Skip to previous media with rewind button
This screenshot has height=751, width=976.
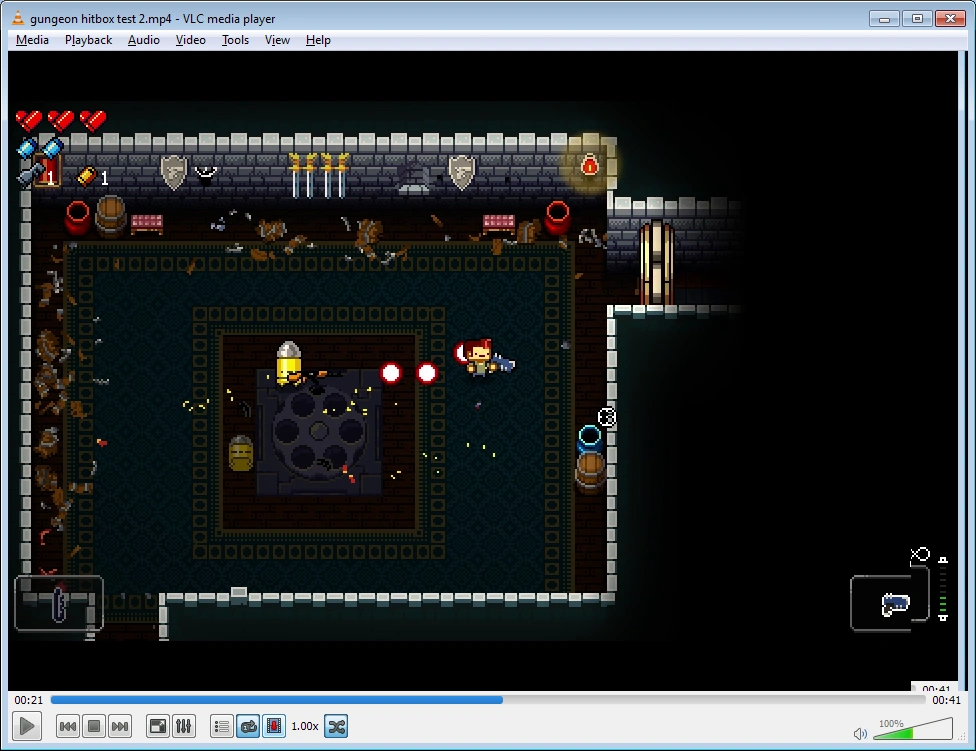pyautogui.click(x=68, y=726)
